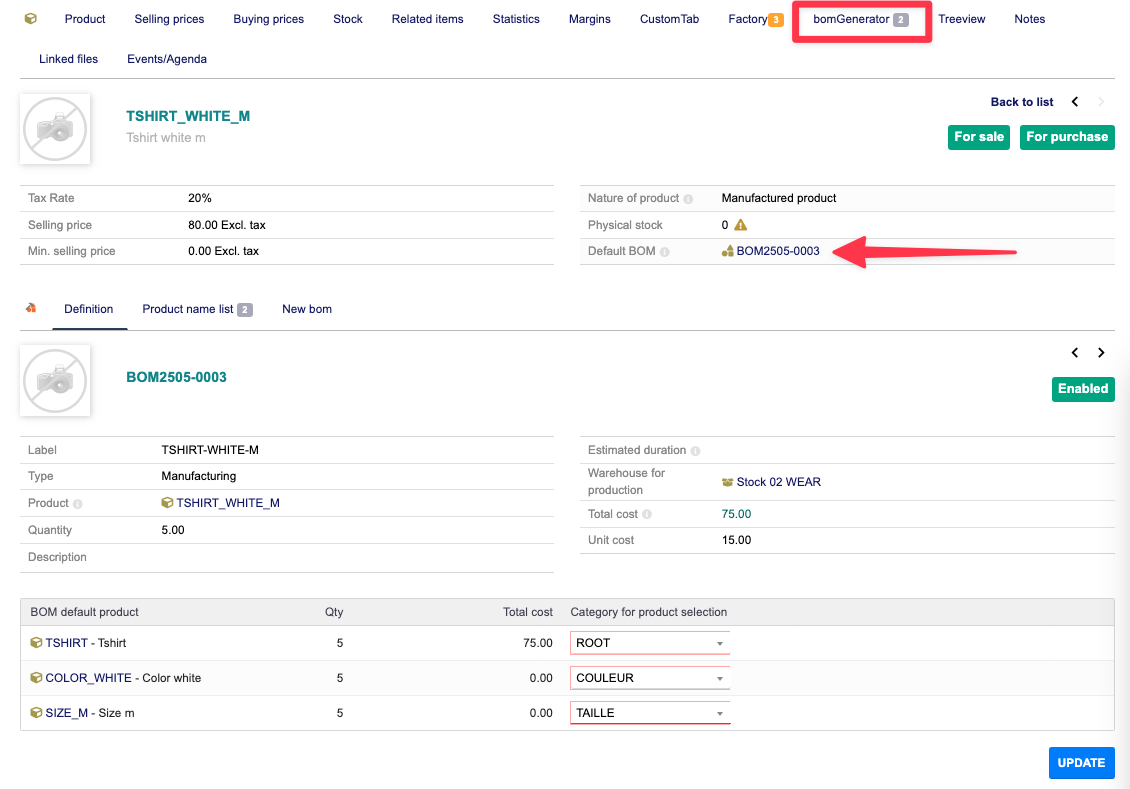Click the product cube icon before Product tab
1130x789 pixels.
click(x=31, y=19)
